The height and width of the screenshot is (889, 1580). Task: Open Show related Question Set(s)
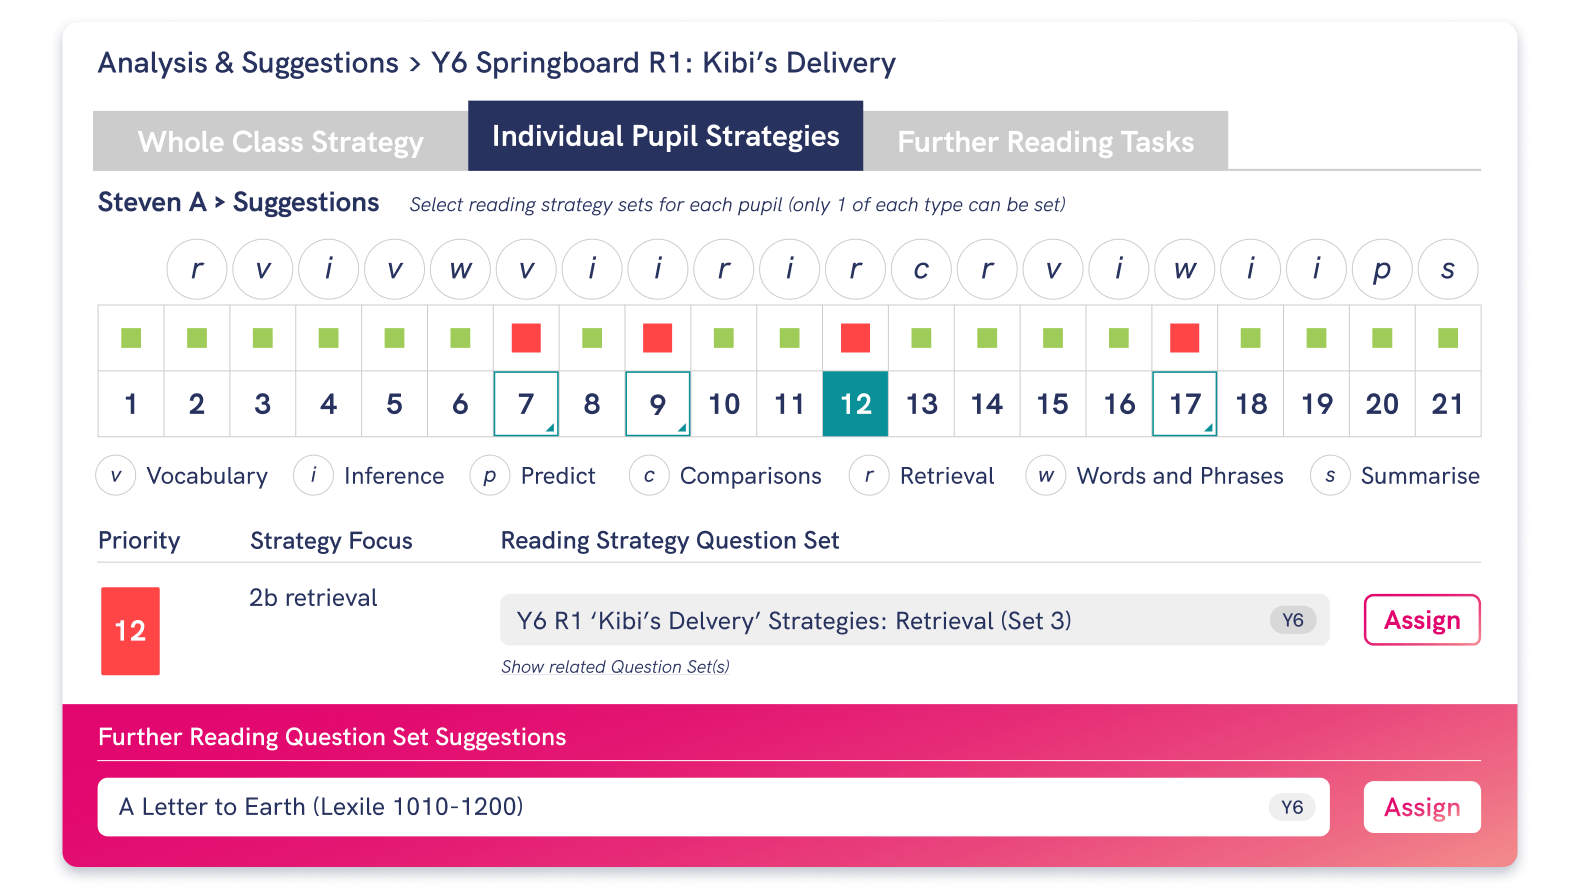tap(615, 666)
